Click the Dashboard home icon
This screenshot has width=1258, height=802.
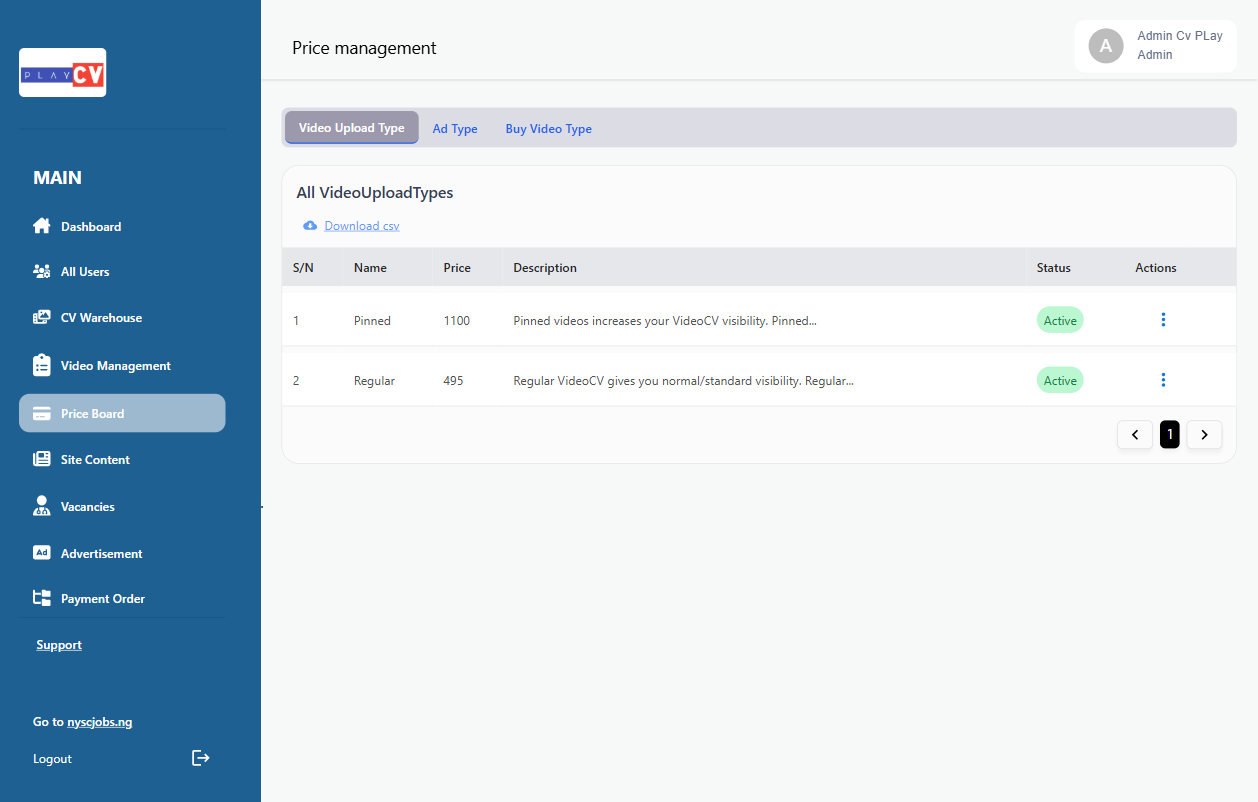pyautogui.click(x=42, y=226)
